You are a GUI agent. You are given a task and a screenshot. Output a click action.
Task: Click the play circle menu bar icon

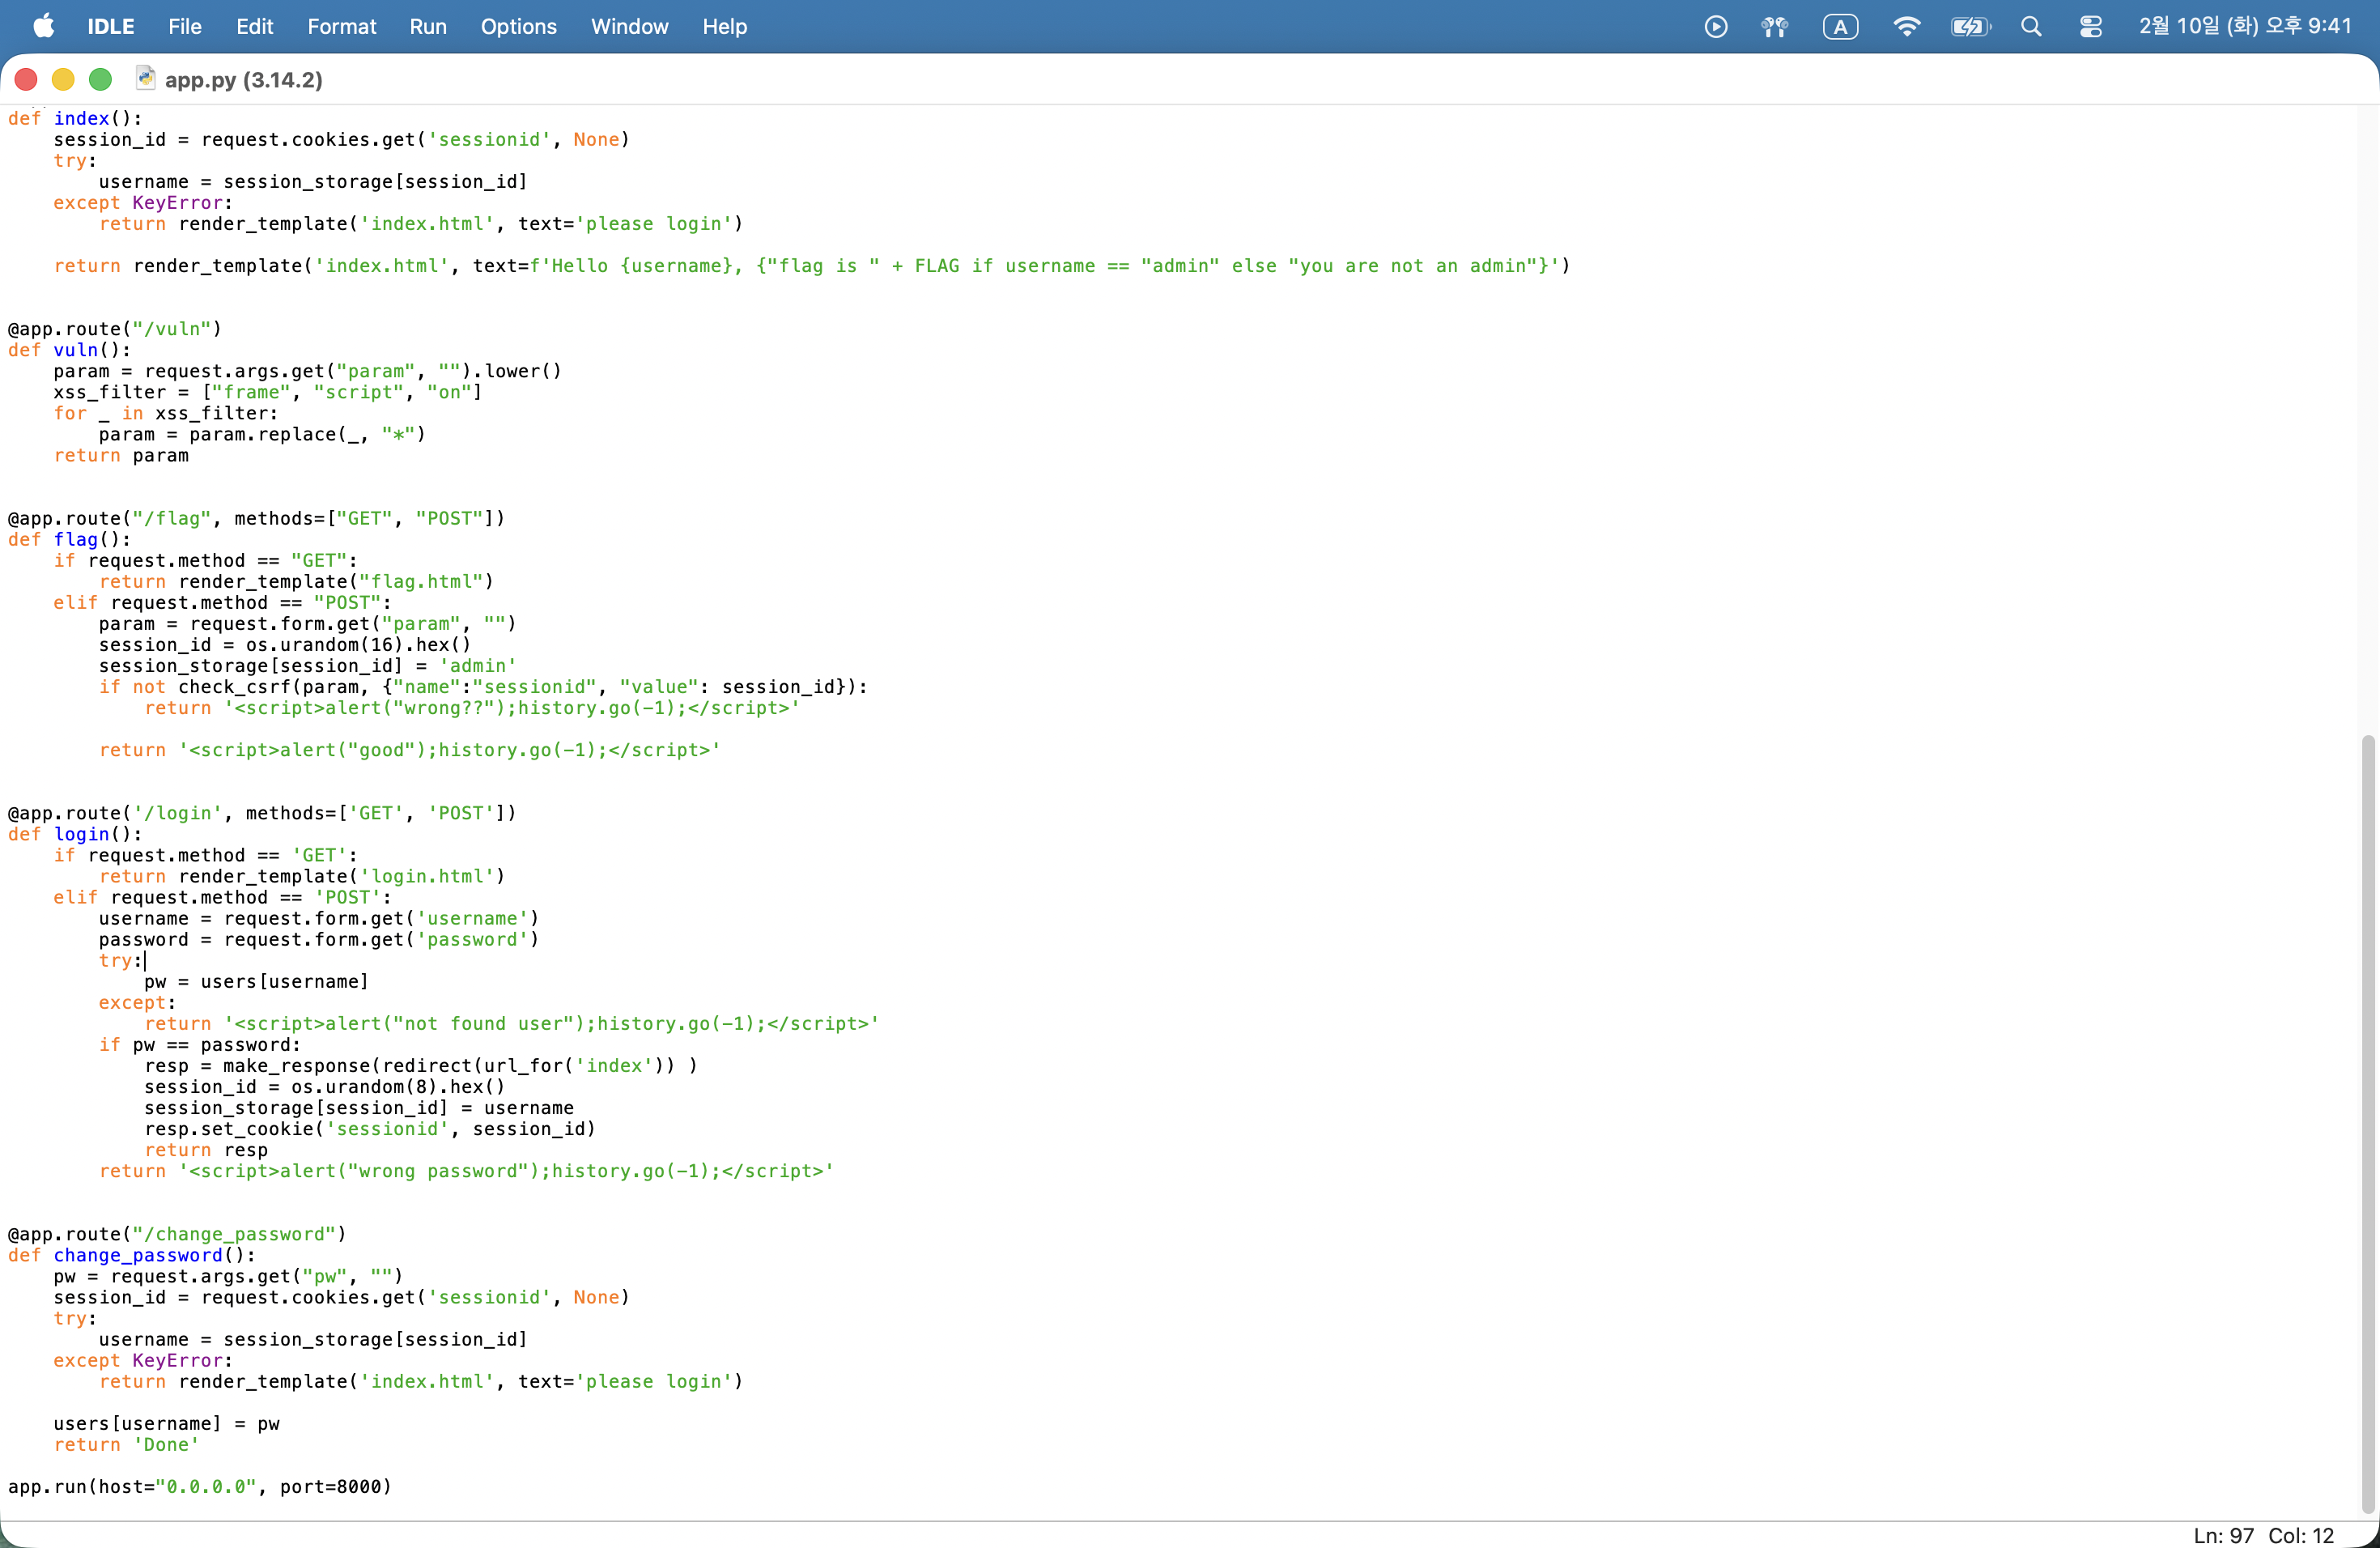1715,26
